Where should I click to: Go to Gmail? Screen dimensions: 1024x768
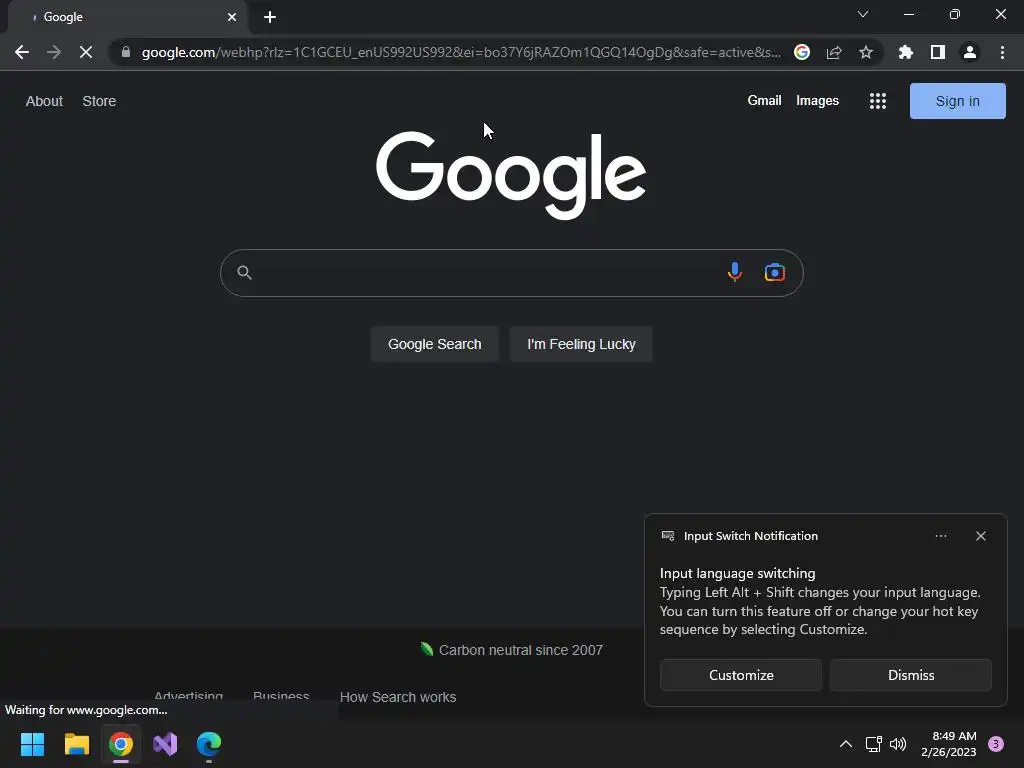tap(764, 101)
